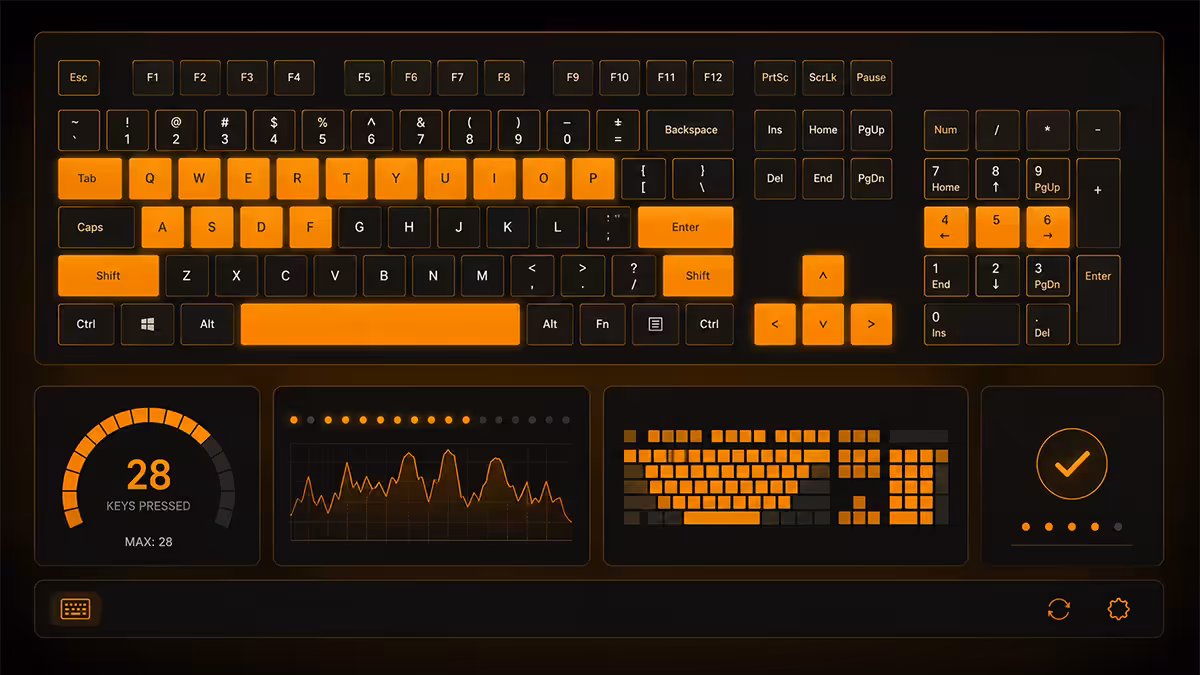The height and width of the screenshot is (675, 1200).
Task: Click the plus-minus equals key
Action: pos(618,130)
